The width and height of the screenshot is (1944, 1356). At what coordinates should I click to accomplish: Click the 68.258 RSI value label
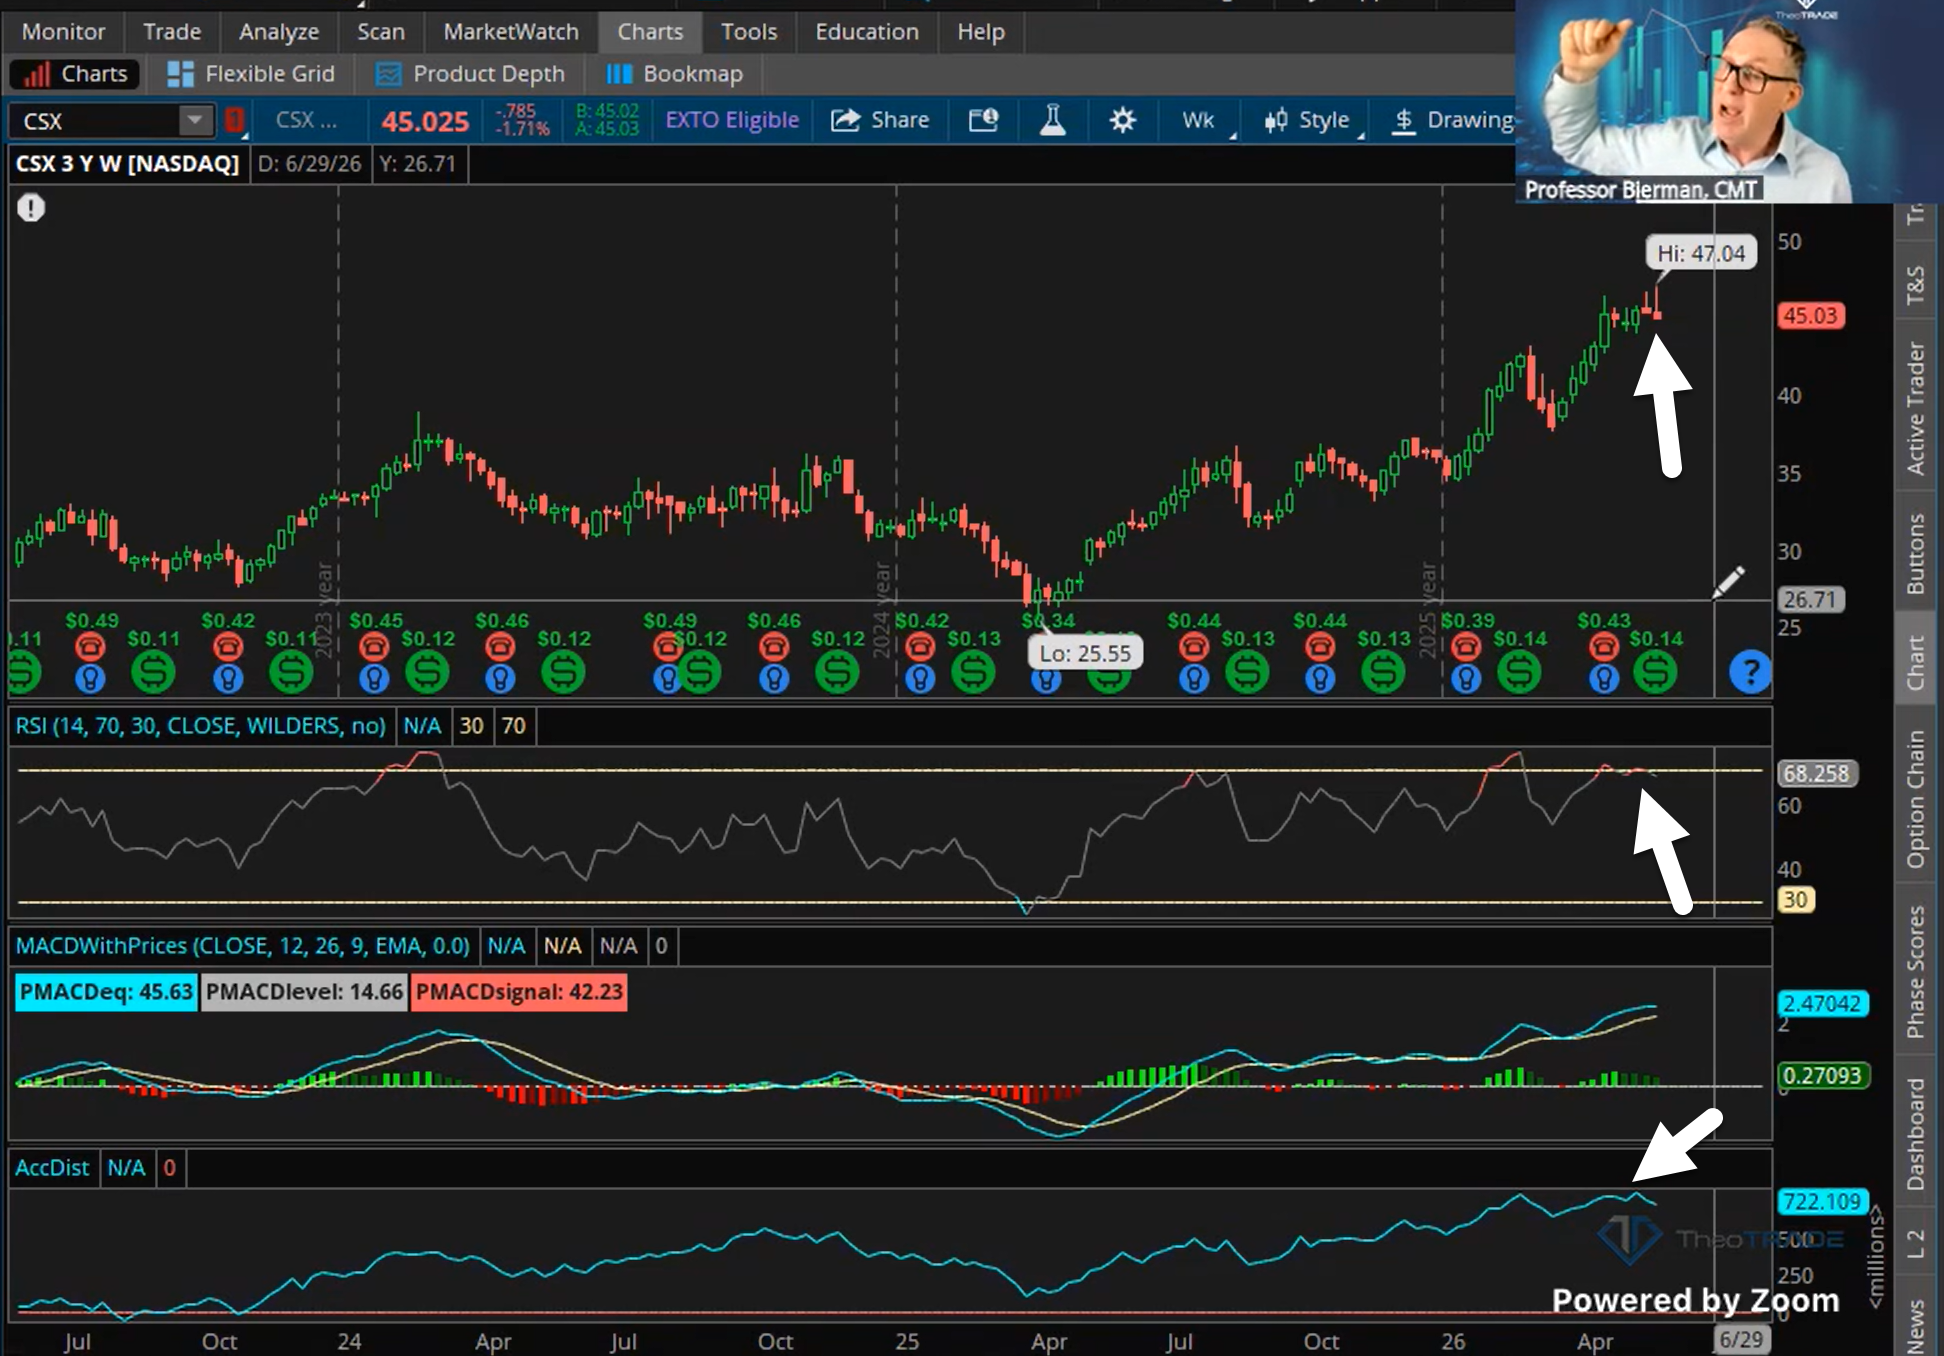click(x=1816, y=773)
